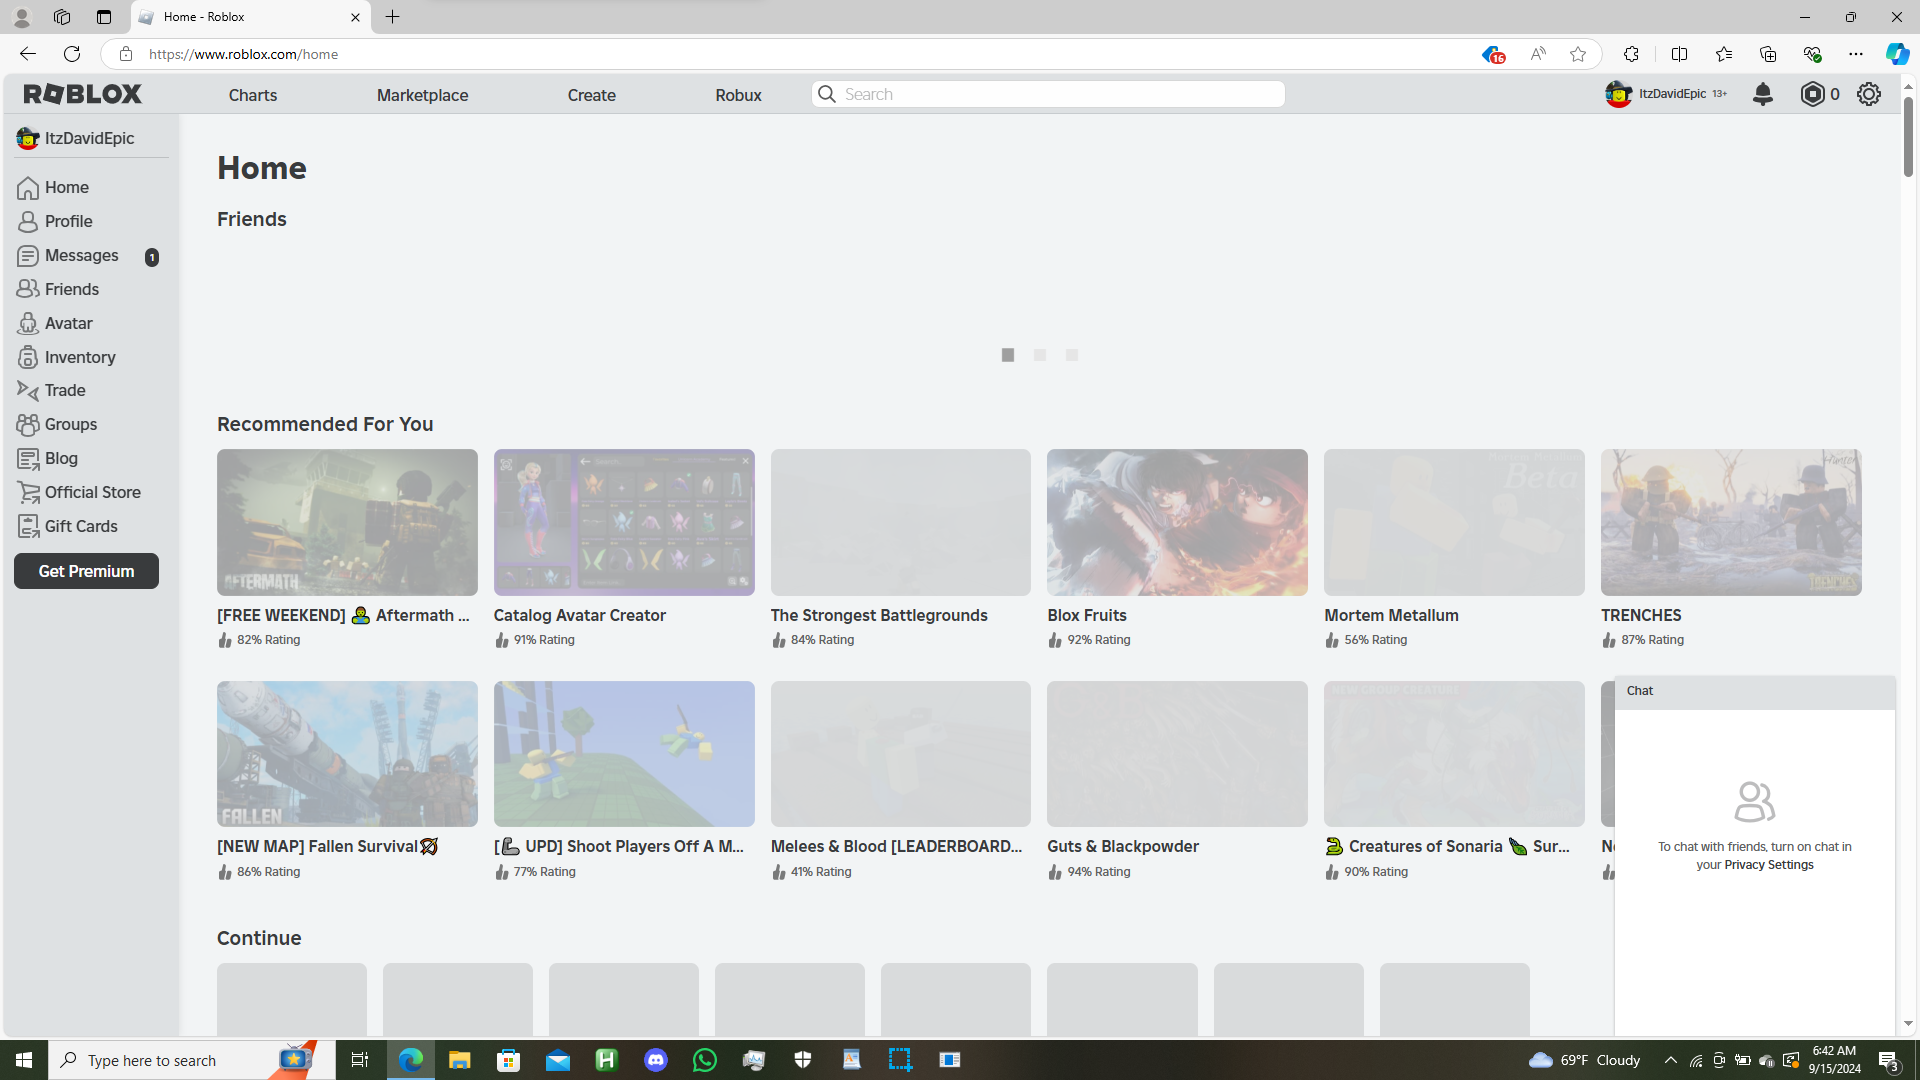The width and height of the screenshot is (1920, 1080).
Task: Open the browser Favorites list icon
Action: click(1723, 54)
